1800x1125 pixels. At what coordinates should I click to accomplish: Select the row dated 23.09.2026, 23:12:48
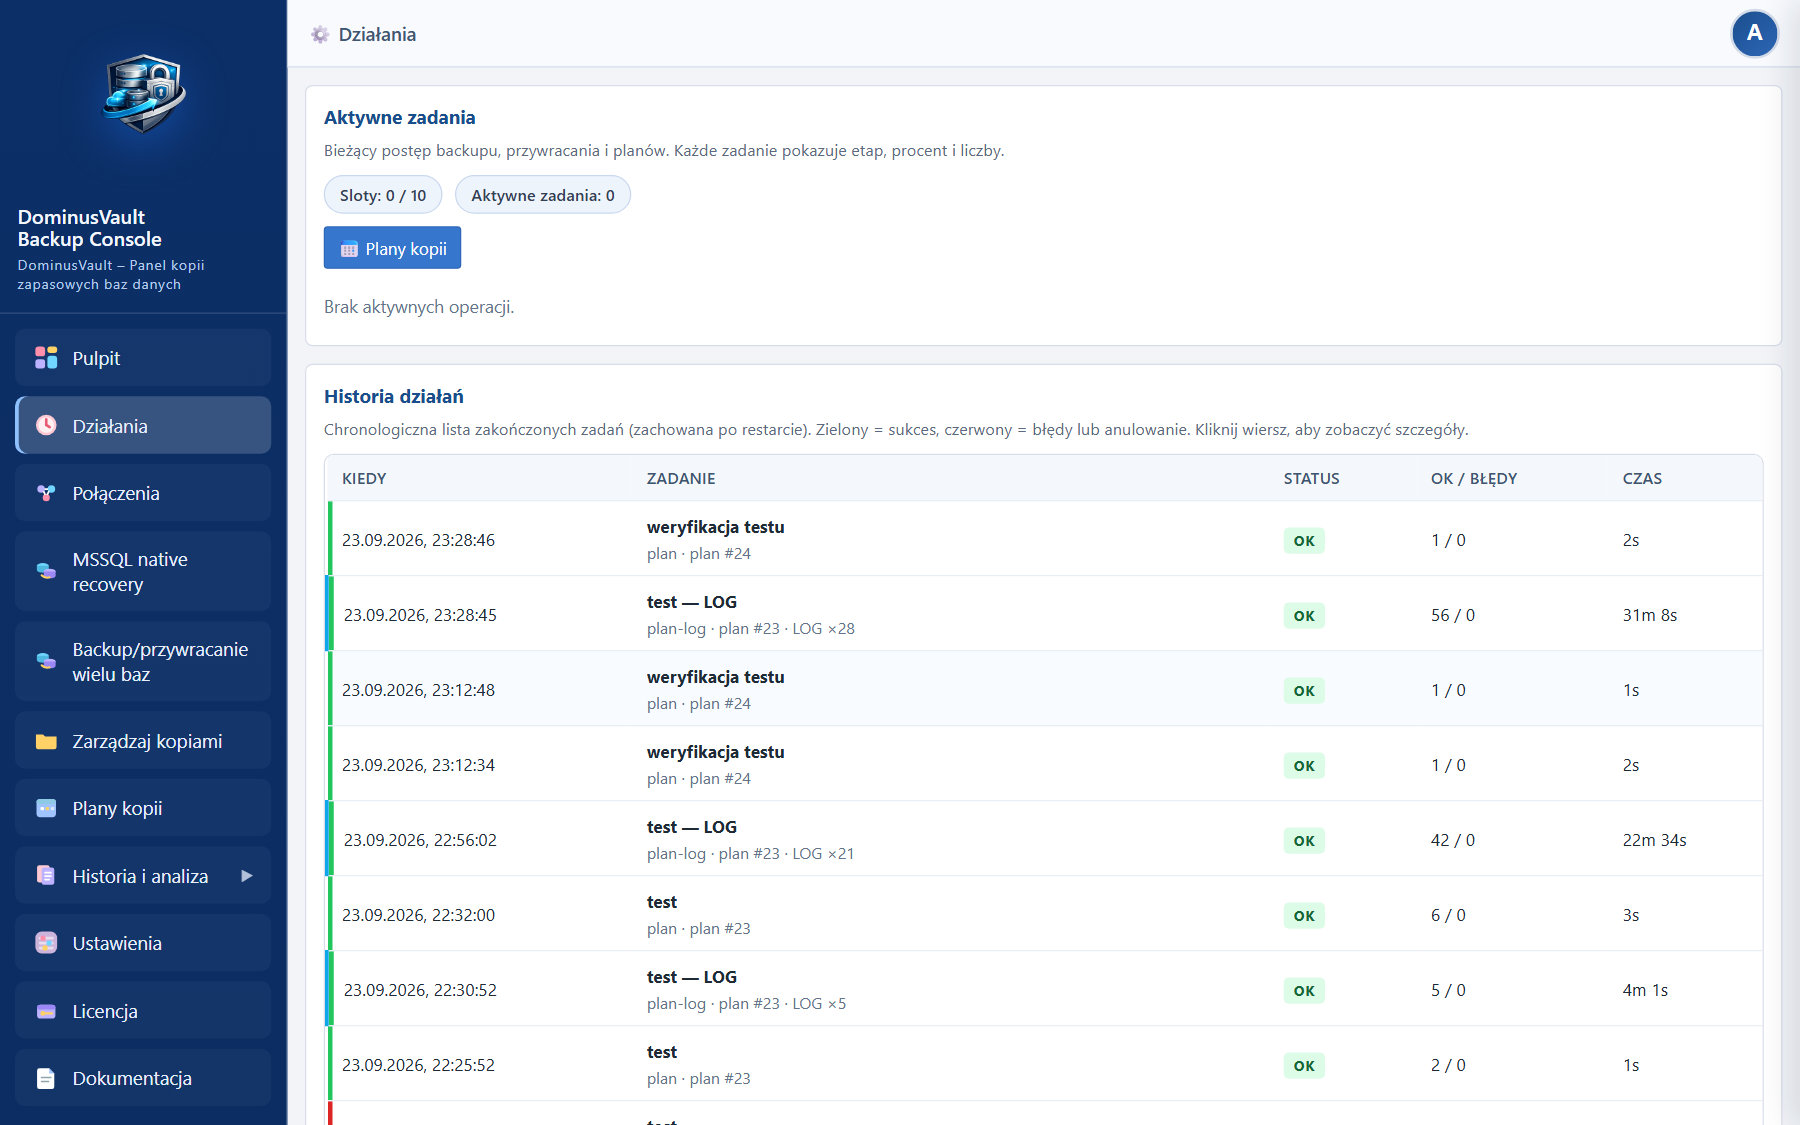pos(1045,689)
